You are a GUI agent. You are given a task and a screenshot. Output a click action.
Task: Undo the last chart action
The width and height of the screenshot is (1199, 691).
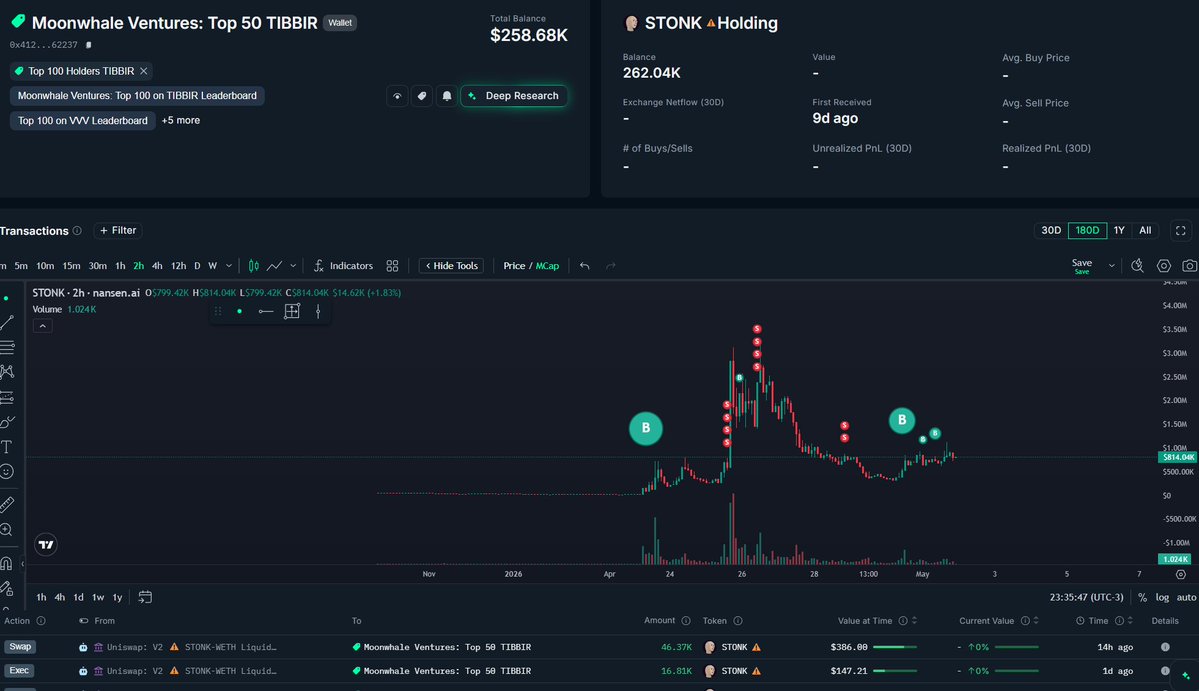pos(585,266)
